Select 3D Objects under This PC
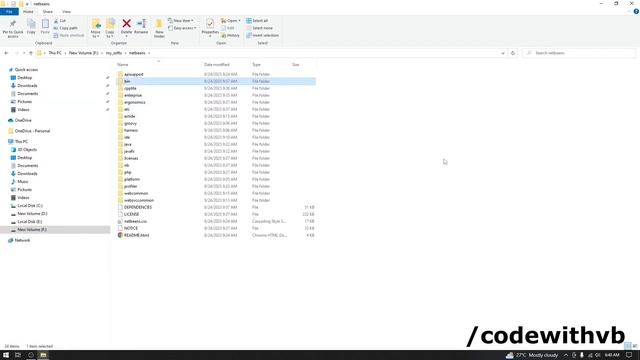This screenshot has width=640, height=360. [27, 150]
